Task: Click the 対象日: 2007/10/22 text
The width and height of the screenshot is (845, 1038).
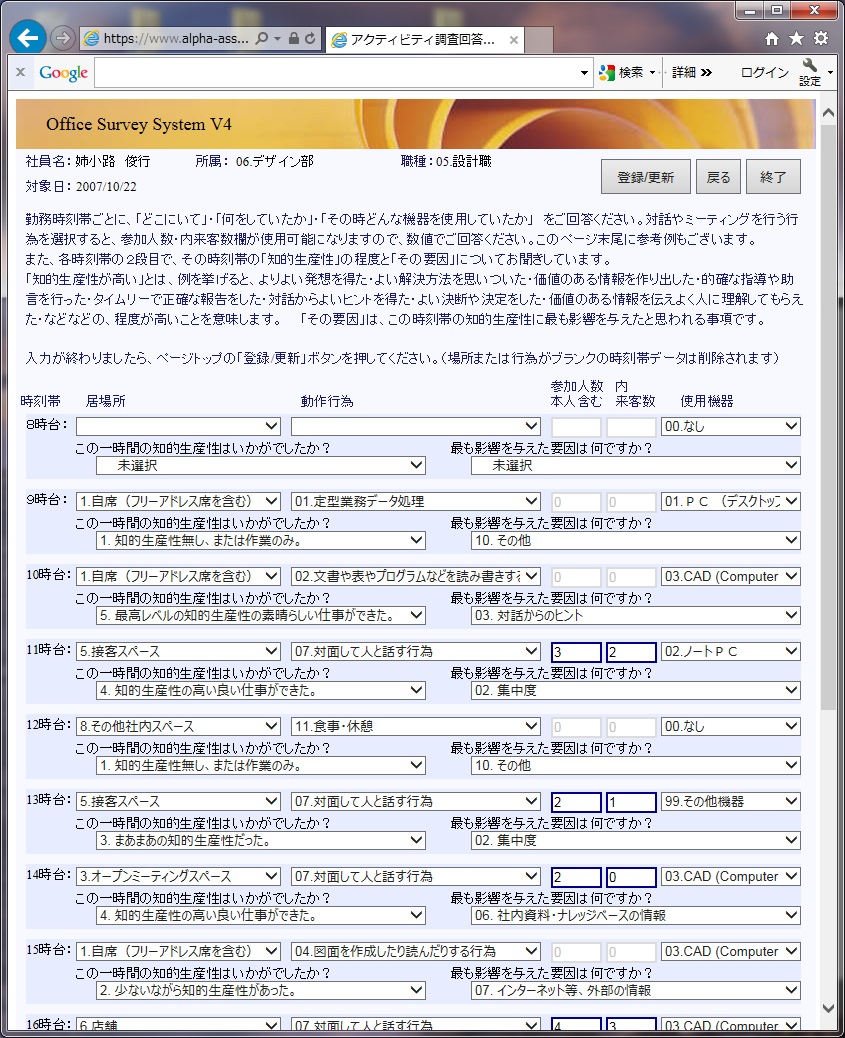Action: tap(81, 186)
